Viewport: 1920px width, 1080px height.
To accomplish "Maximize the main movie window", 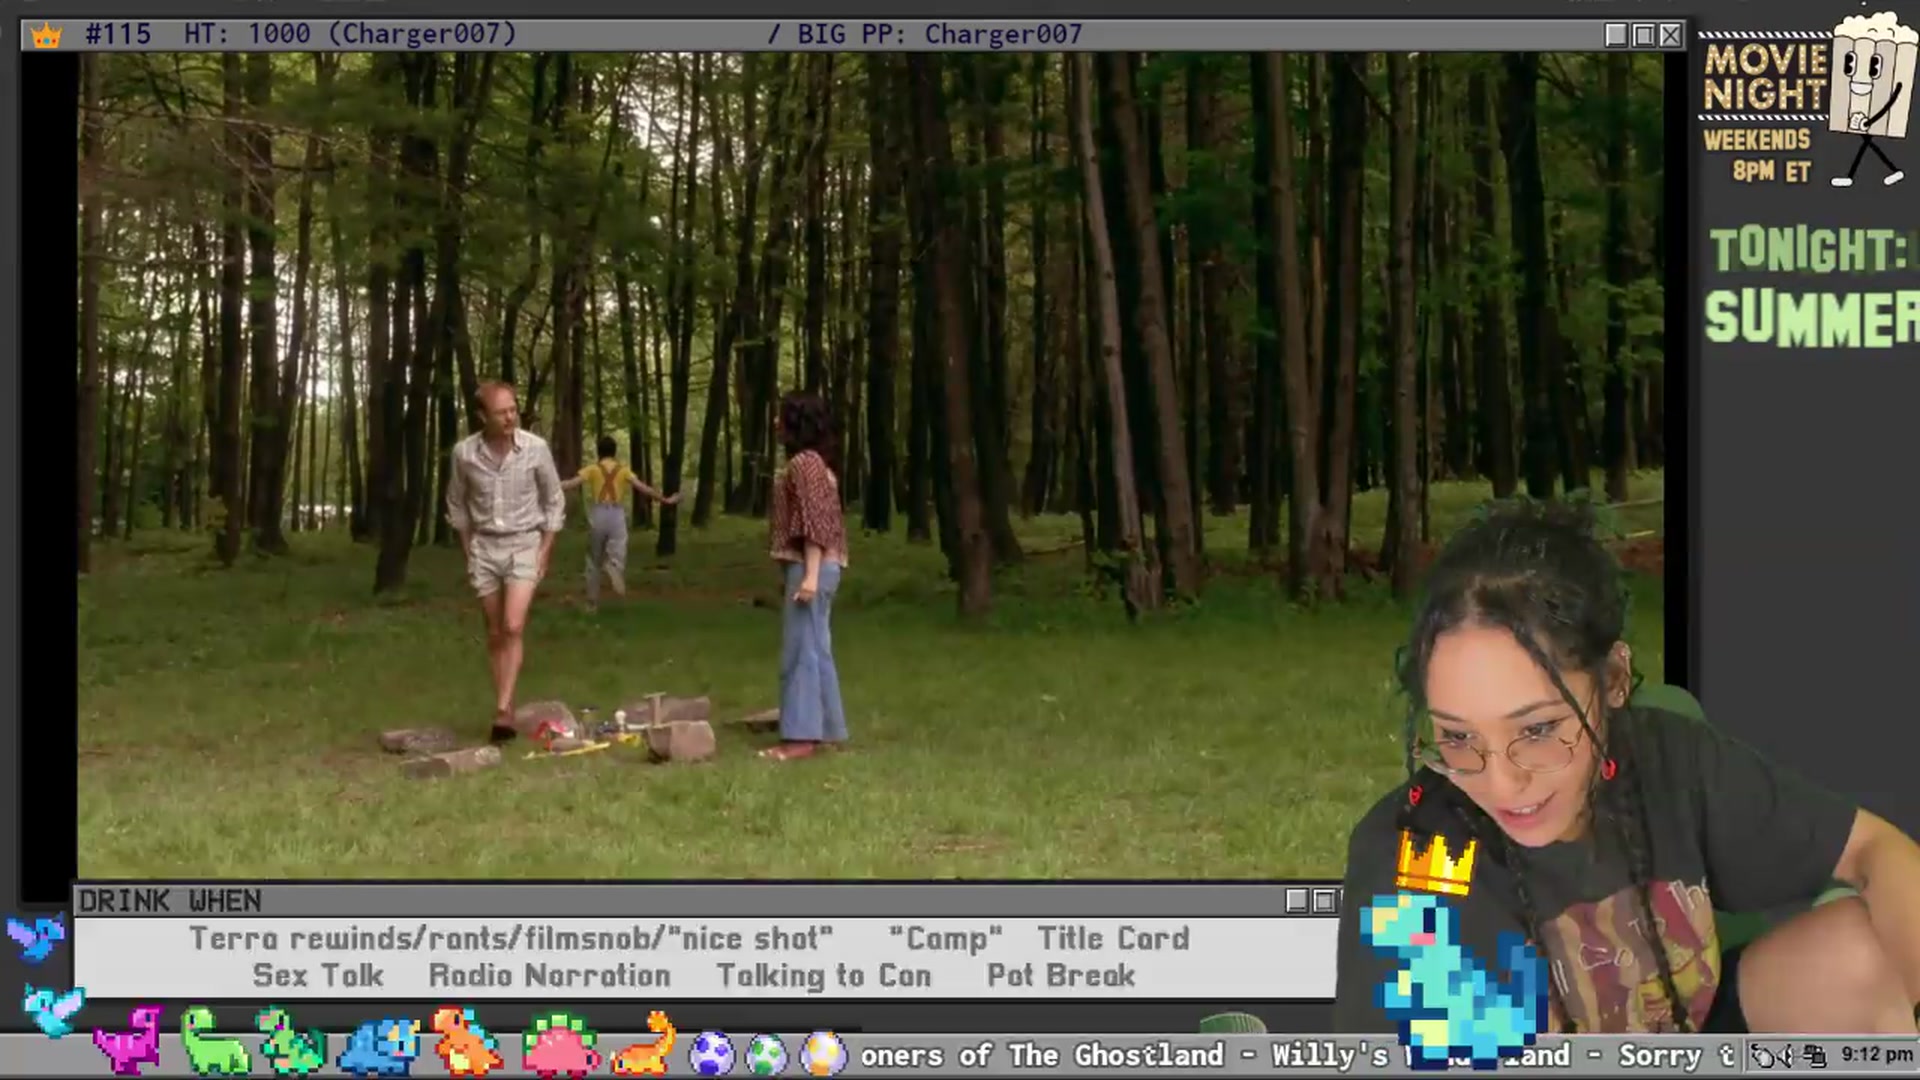I will tap(1644, 35).
